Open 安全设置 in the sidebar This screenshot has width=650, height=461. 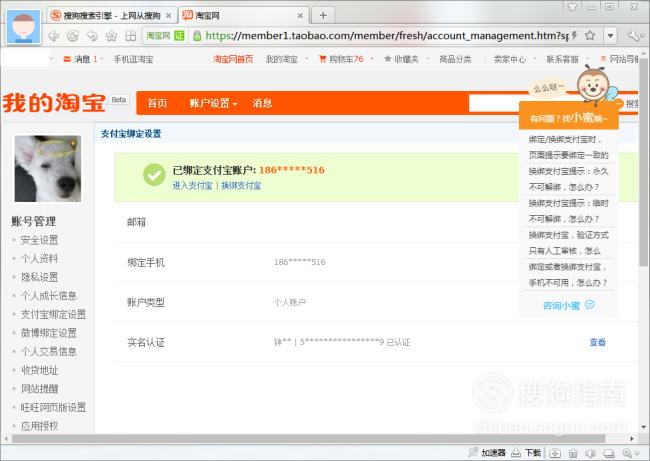point(39,240)
